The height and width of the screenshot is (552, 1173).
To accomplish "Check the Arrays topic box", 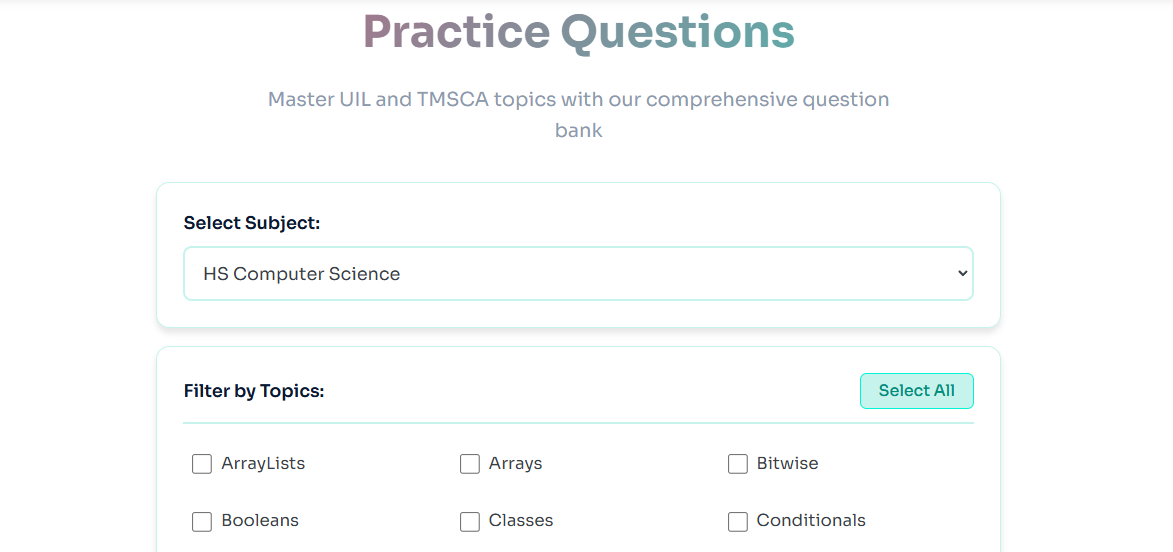I will [x=470, y=464].
